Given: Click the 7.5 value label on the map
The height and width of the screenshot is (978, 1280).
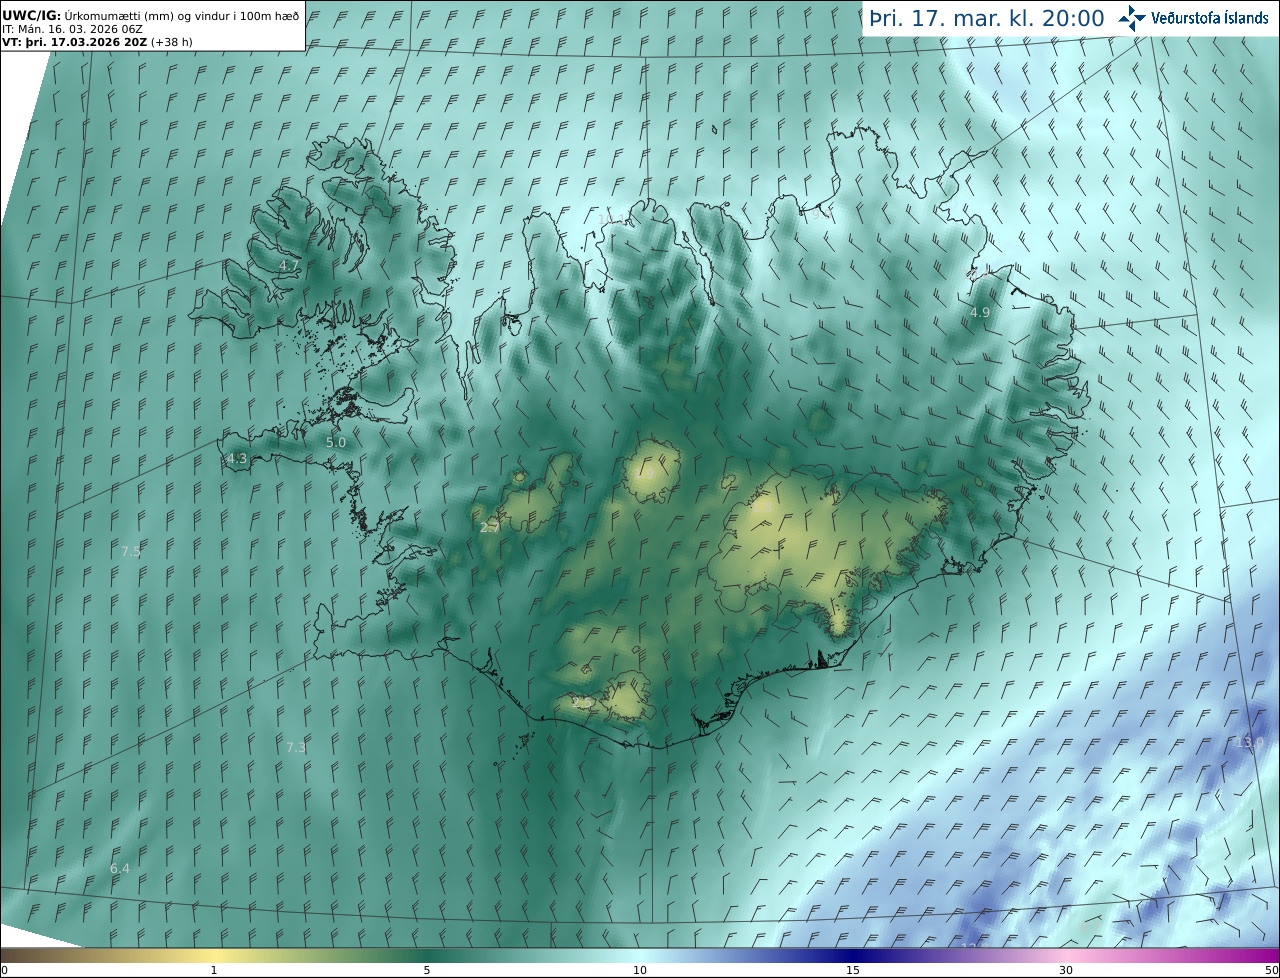Looking at the screenshot, I should (x=131, y=551).
